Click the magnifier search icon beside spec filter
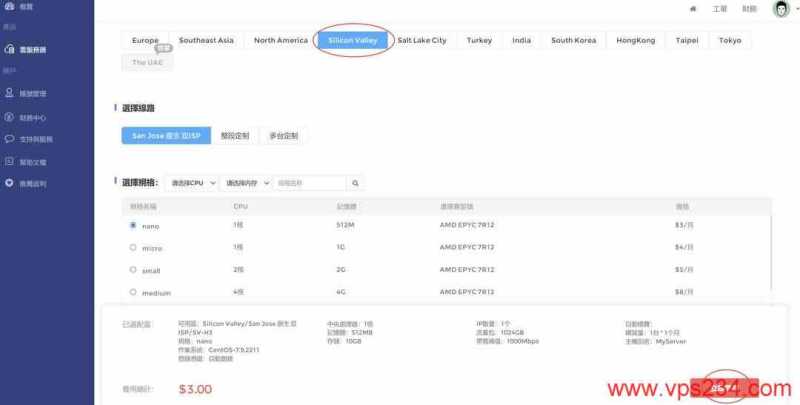Screen dimensions: 800x405 pos(355,183)
